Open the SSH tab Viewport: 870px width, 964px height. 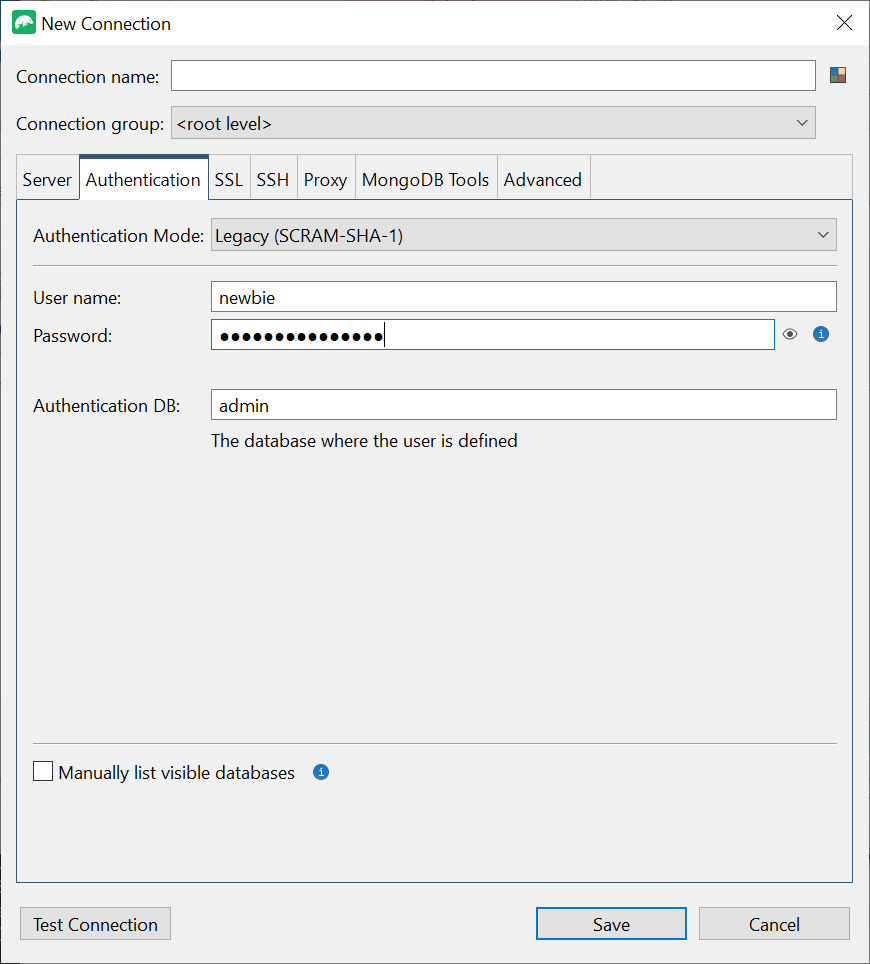pyautogui.click(x=272, y=179)
